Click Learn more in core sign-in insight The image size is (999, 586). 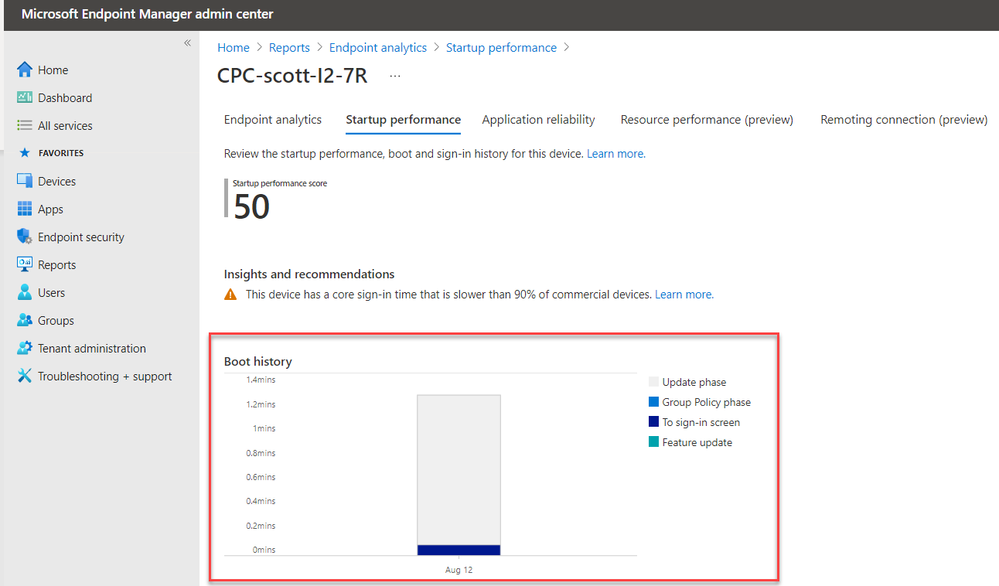pyautogui.click(x=684, y=294)
